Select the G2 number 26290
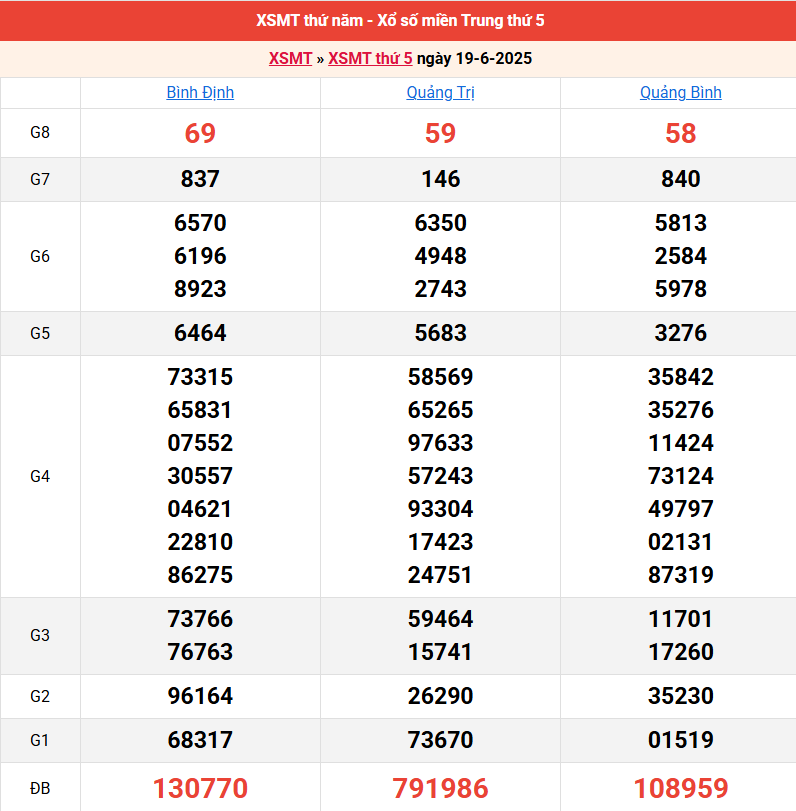 440,696
